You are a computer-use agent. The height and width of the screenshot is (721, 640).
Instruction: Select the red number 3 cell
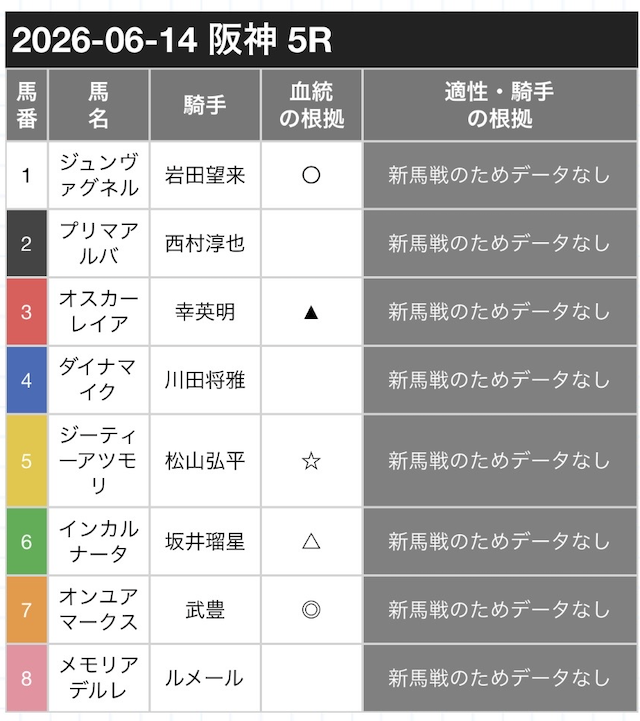(x=27, y=312)
